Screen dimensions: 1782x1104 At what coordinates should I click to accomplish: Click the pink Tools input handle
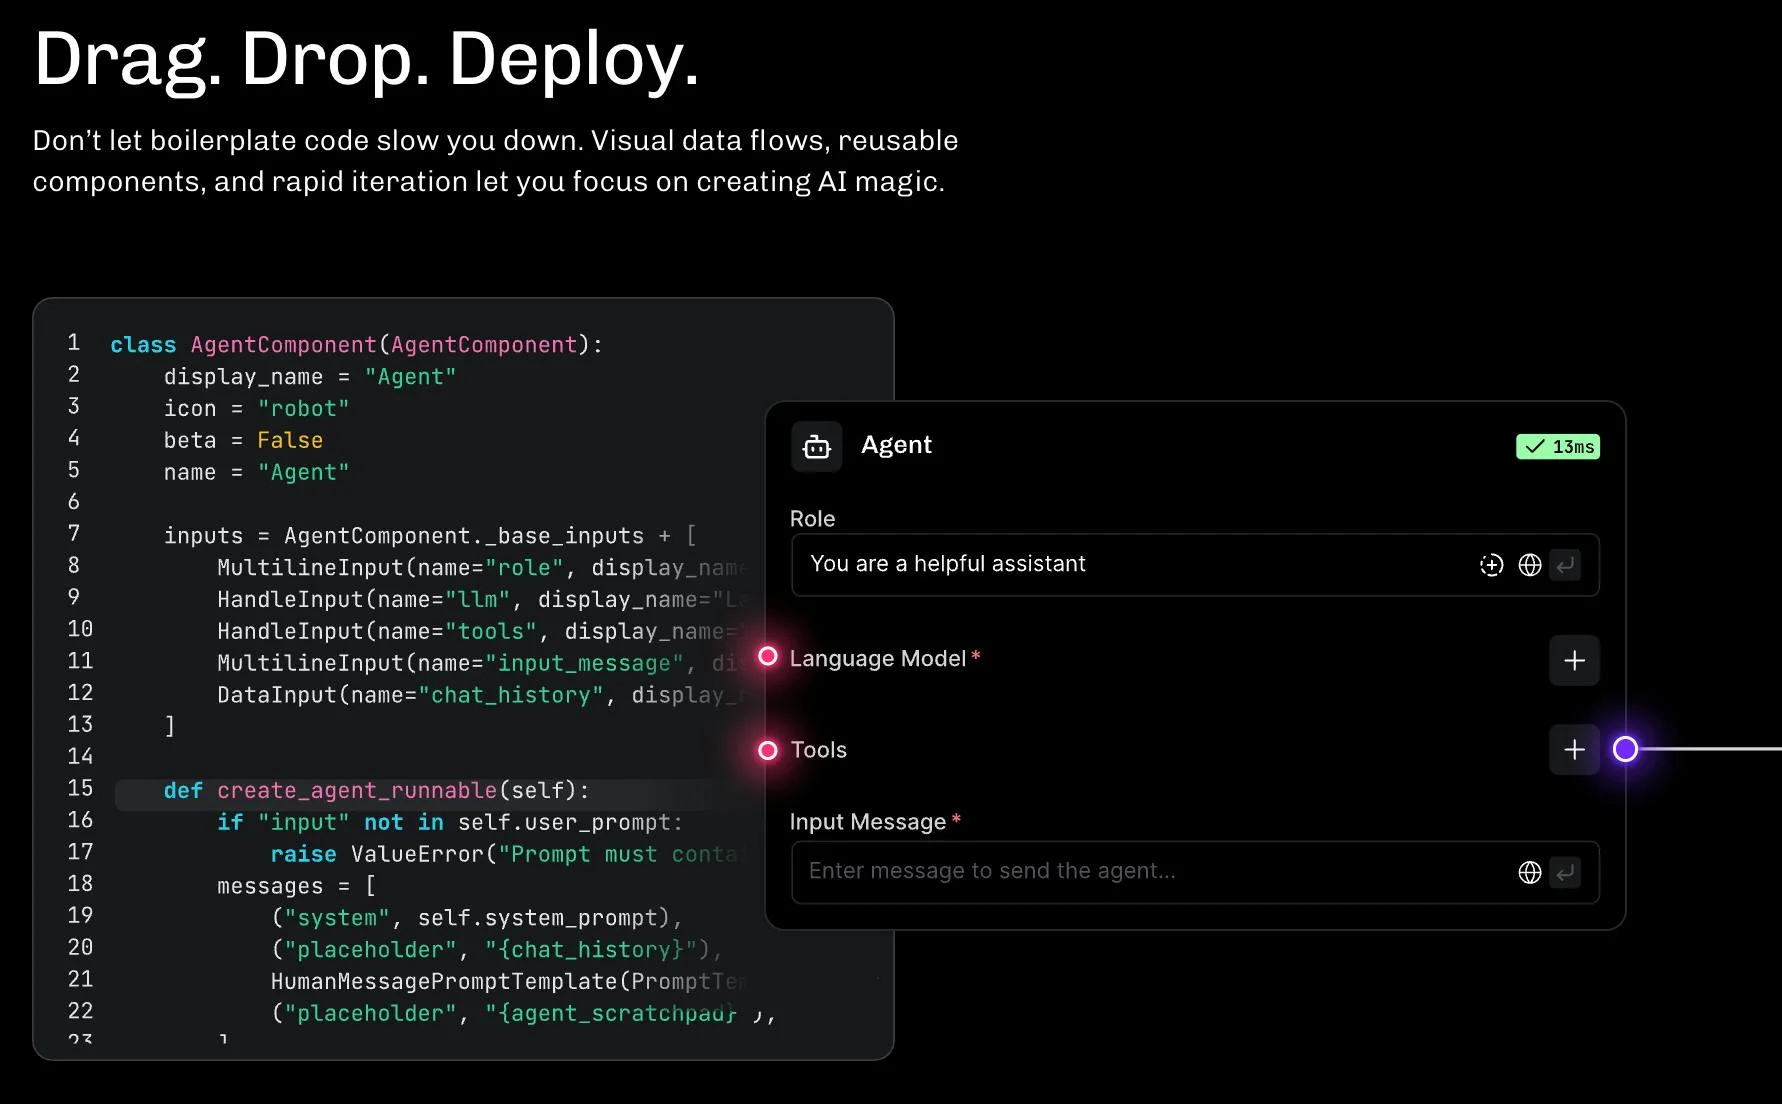768,750
